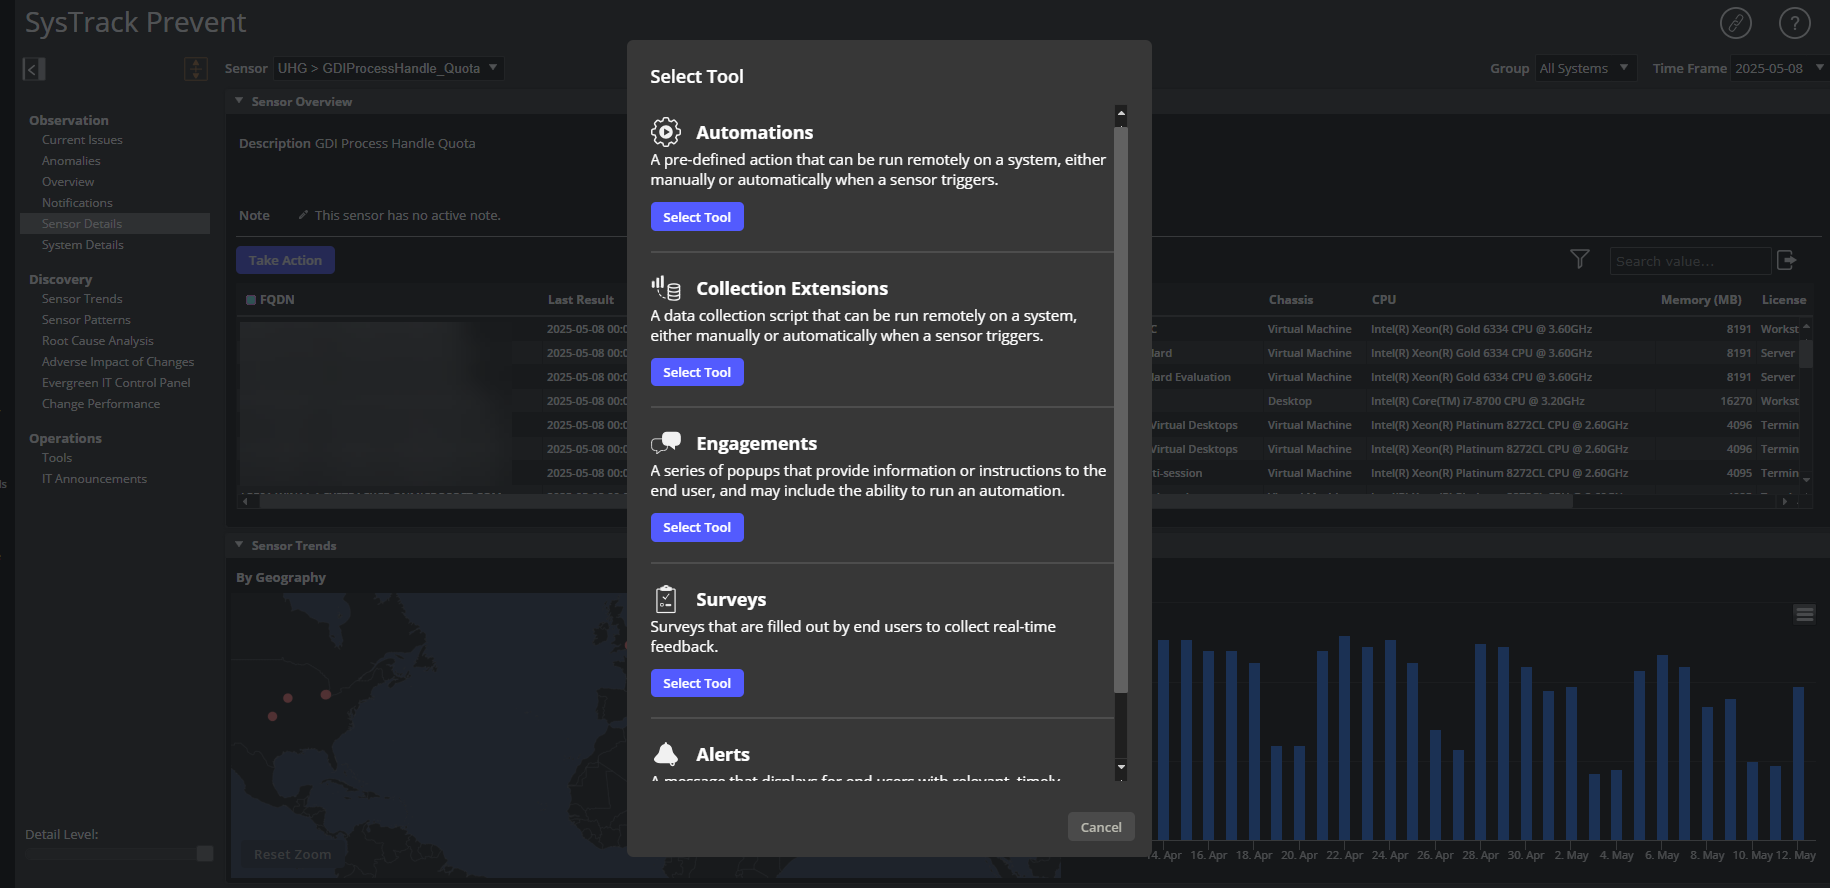Open Anomalies in sidebar

(x=71, y=161)
